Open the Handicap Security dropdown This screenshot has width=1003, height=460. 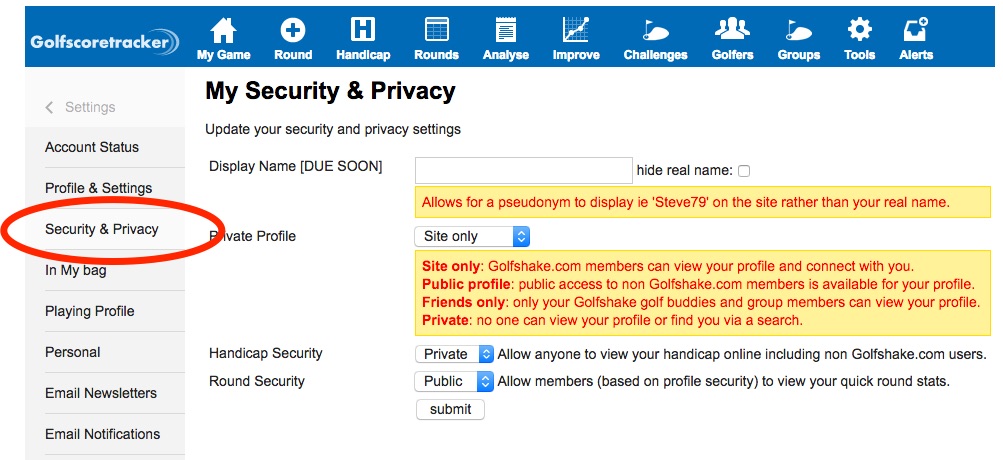[454, 354]
